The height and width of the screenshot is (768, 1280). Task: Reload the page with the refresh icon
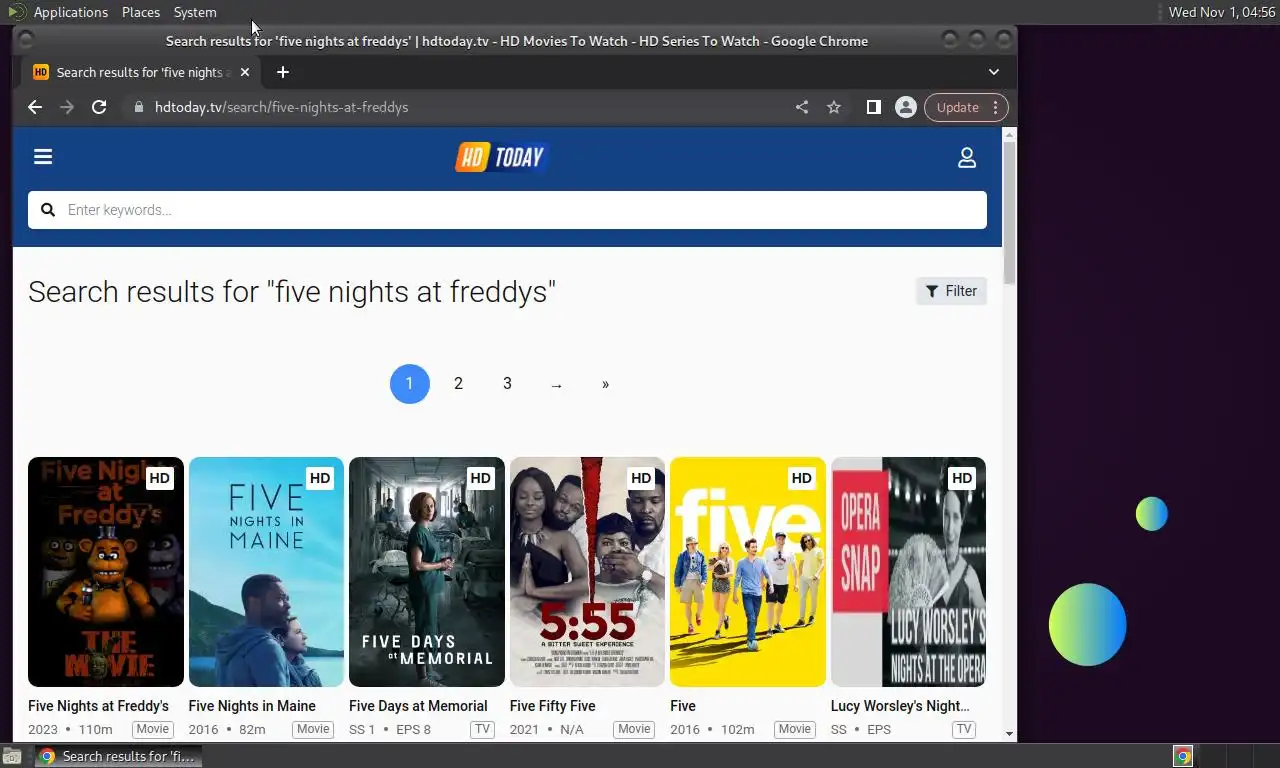(99, 107)
